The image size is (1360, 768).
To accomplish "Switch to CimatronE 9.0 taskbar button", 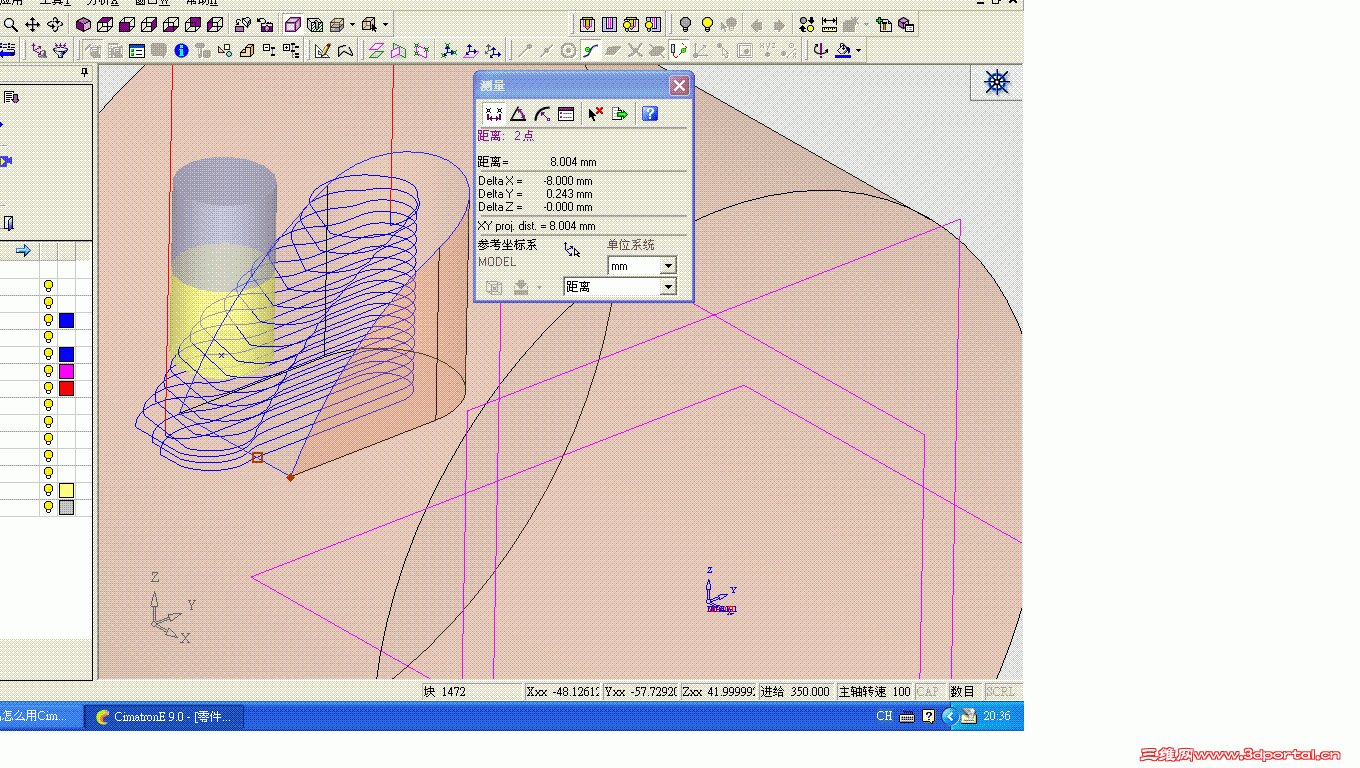I will click(163, 716).
